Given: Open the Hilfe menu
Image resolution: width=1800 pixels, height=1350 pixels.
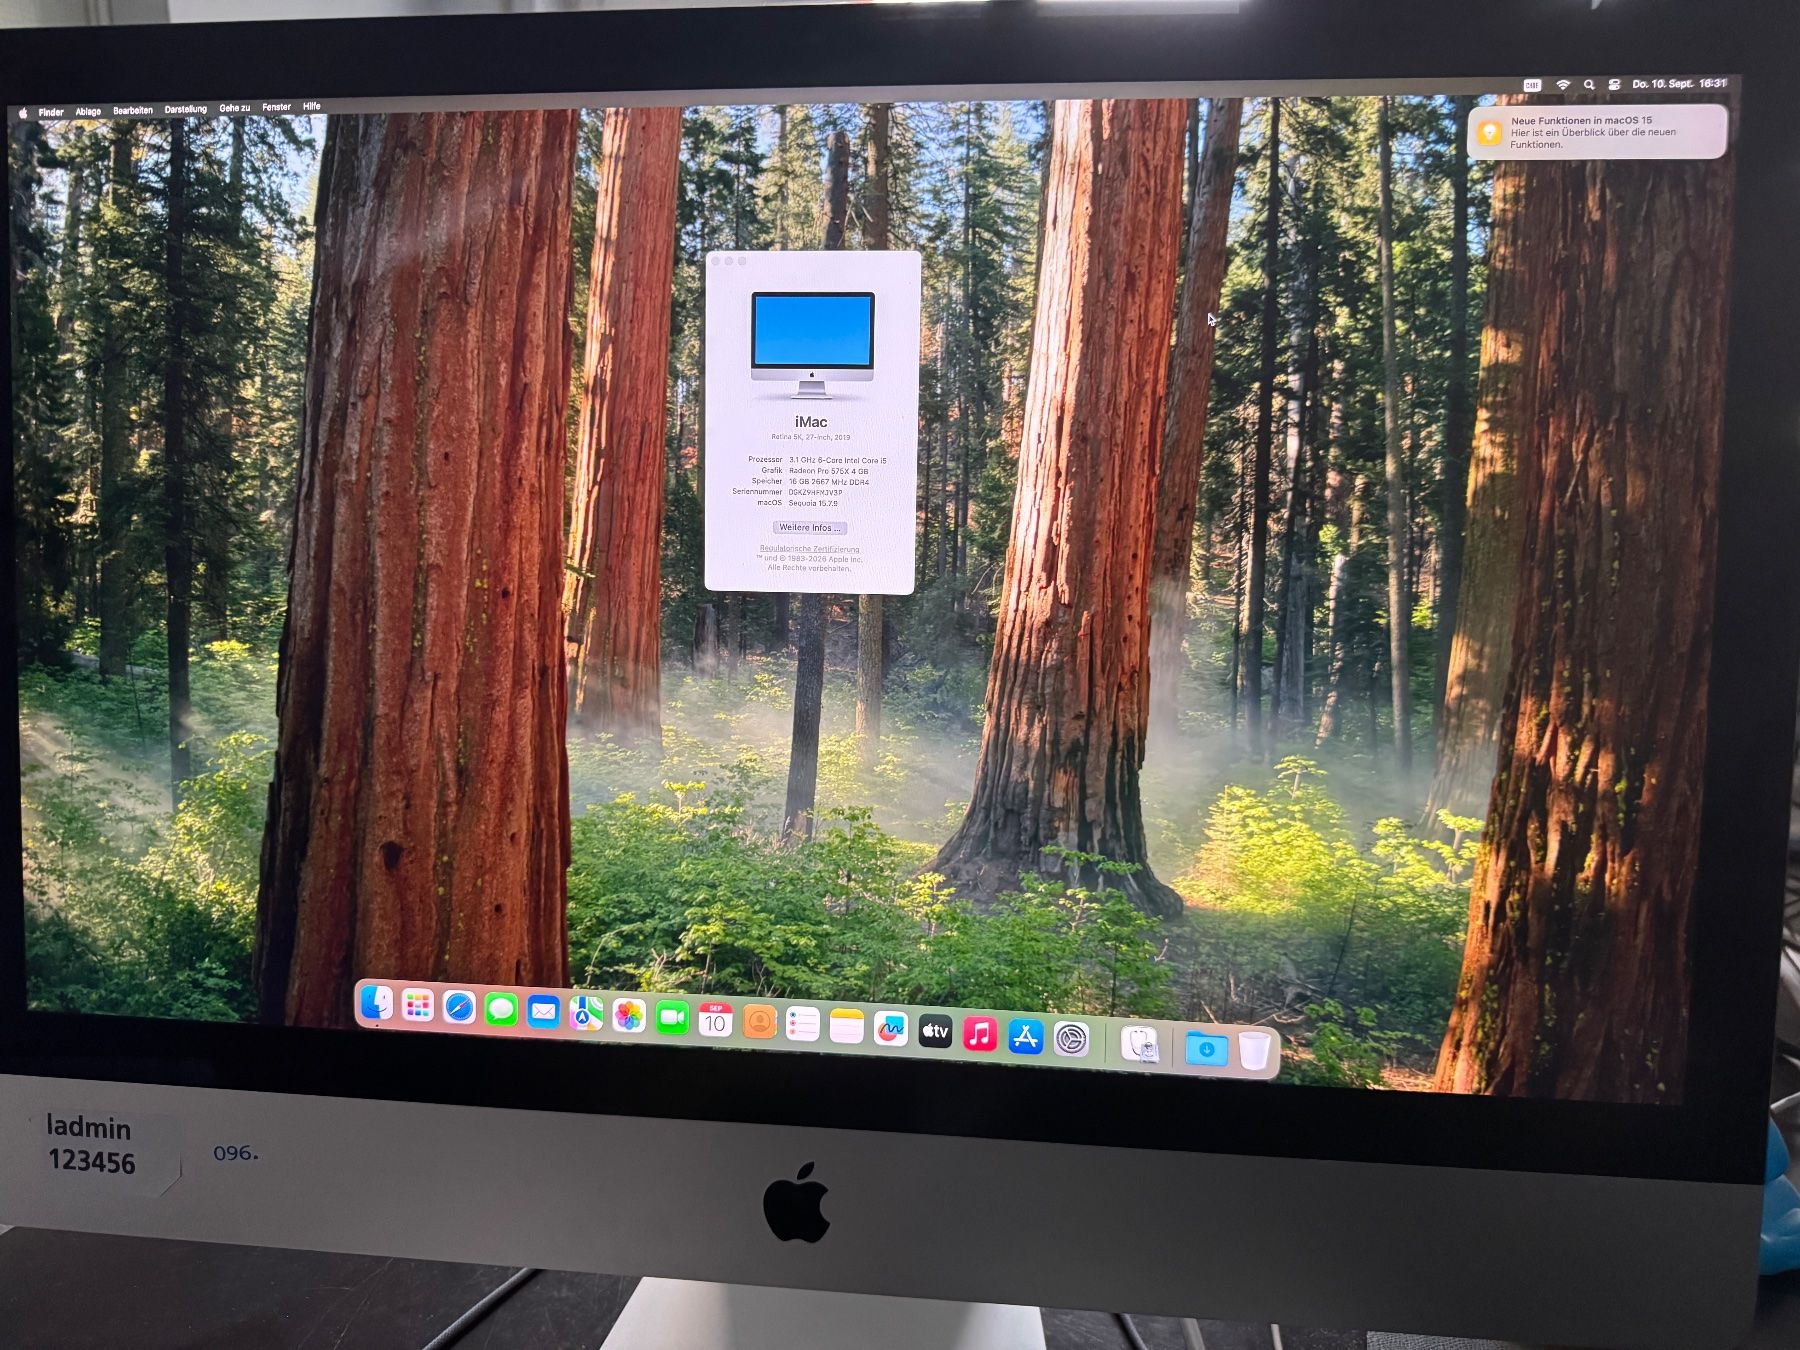Looking at the screenshot, I should pos(312,107).
